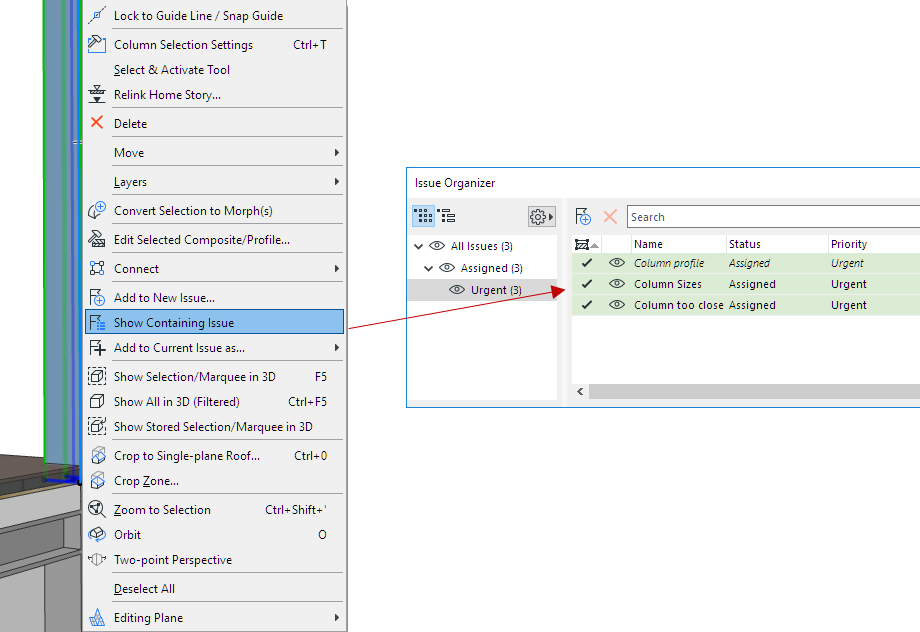The height and width of the screenshot is (632, 920).
Task: Toggle eye icon on Column profile row
Action: (617, 263)
